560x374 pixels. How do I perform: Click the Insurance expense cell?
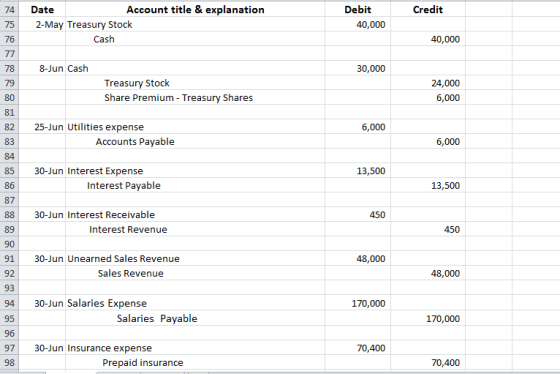tap(195, 348)
